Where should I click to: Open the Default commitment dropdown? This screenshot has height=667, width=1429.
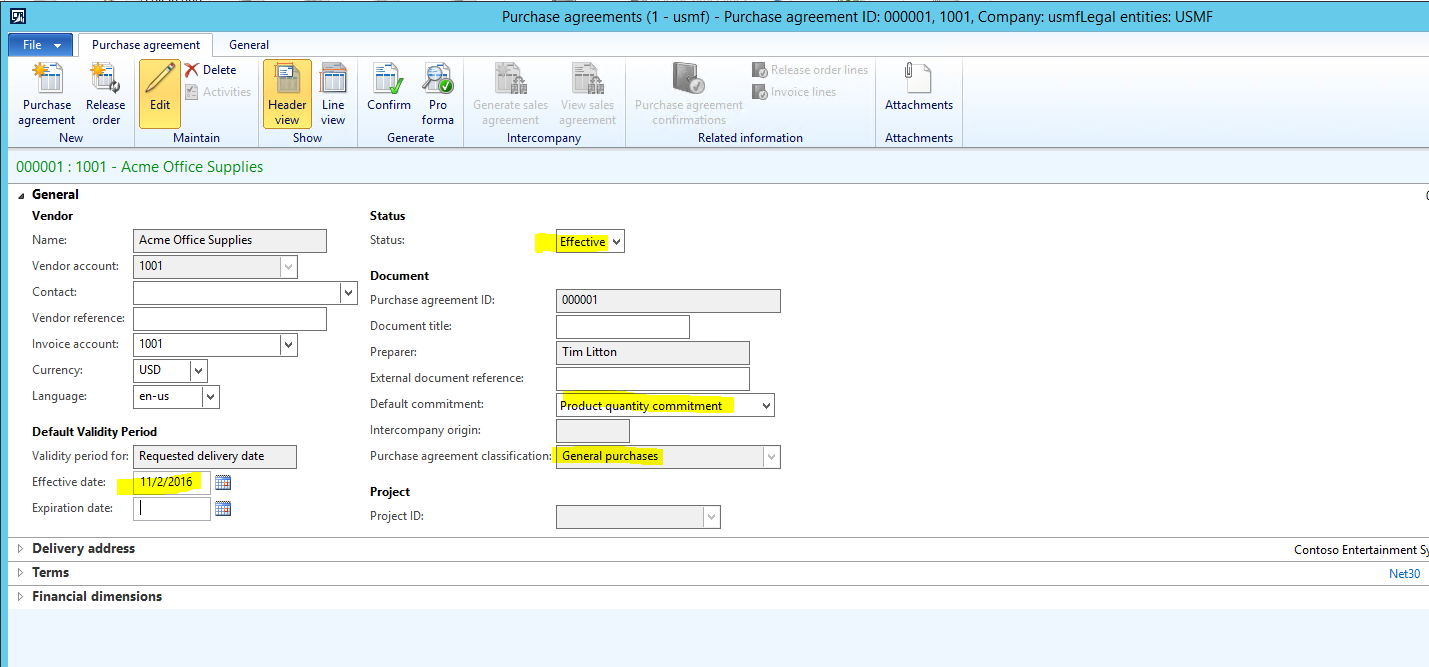coord(766,405)
